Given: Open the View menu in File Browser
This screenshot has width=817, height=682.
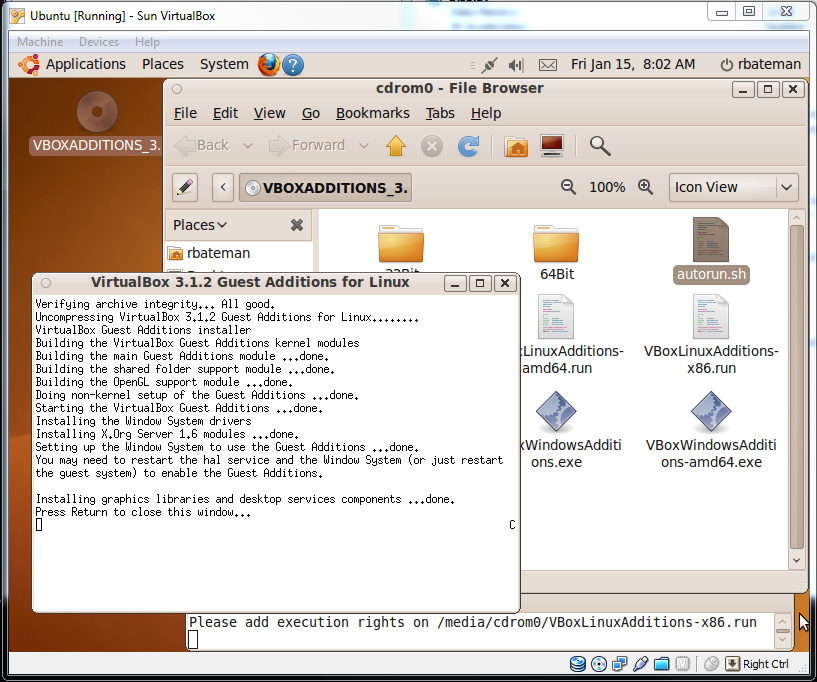Looking at the screenshot, I should (269, 113).
